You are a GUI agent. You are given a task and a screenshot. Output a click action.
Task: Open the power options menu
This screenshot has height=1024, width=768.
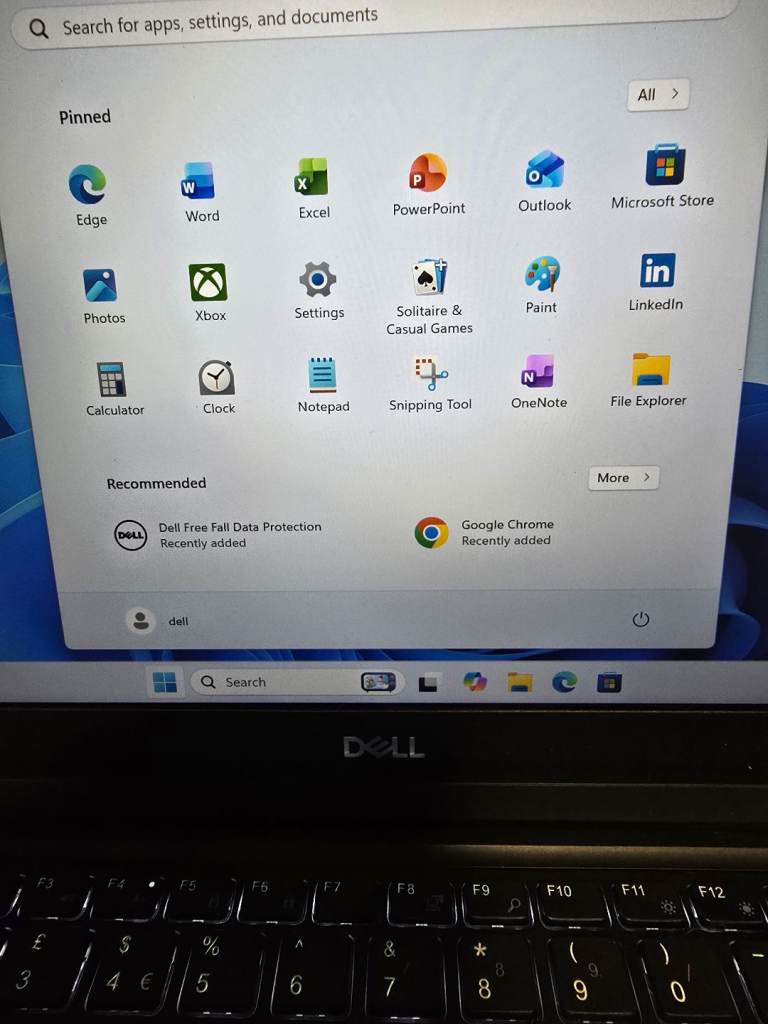coord(641,620)
